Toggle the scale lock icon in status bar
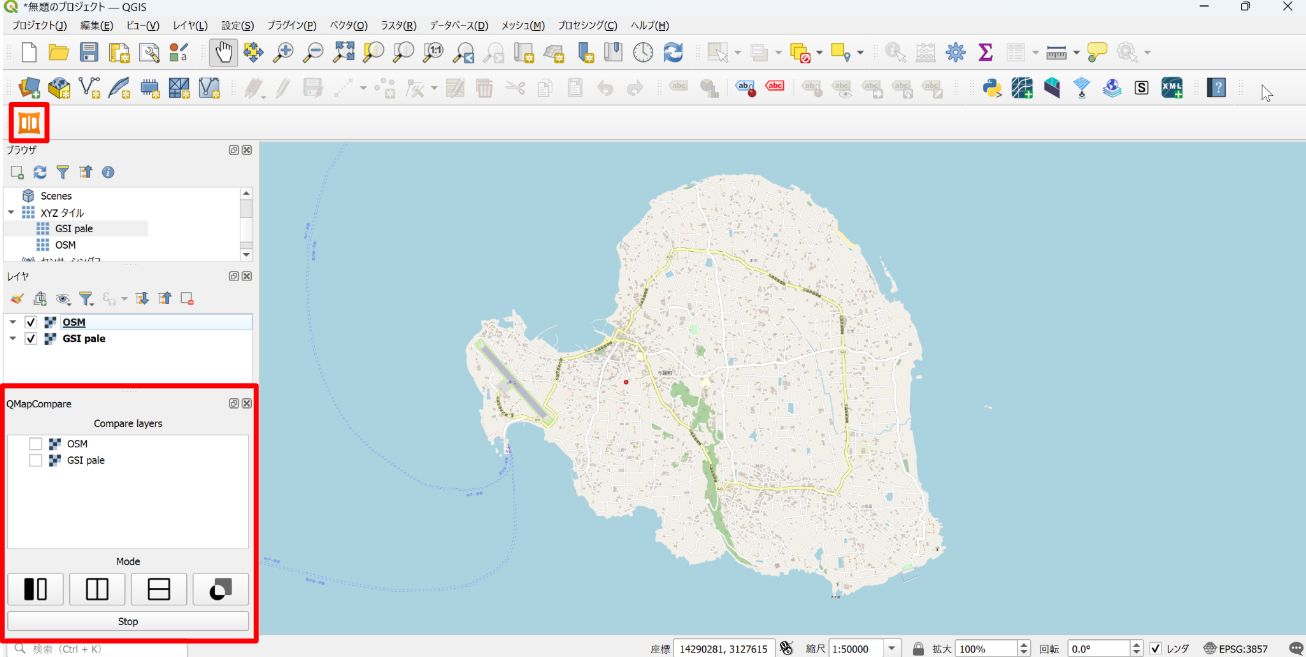The image size is (1306, 657). (x=918, y=648)
